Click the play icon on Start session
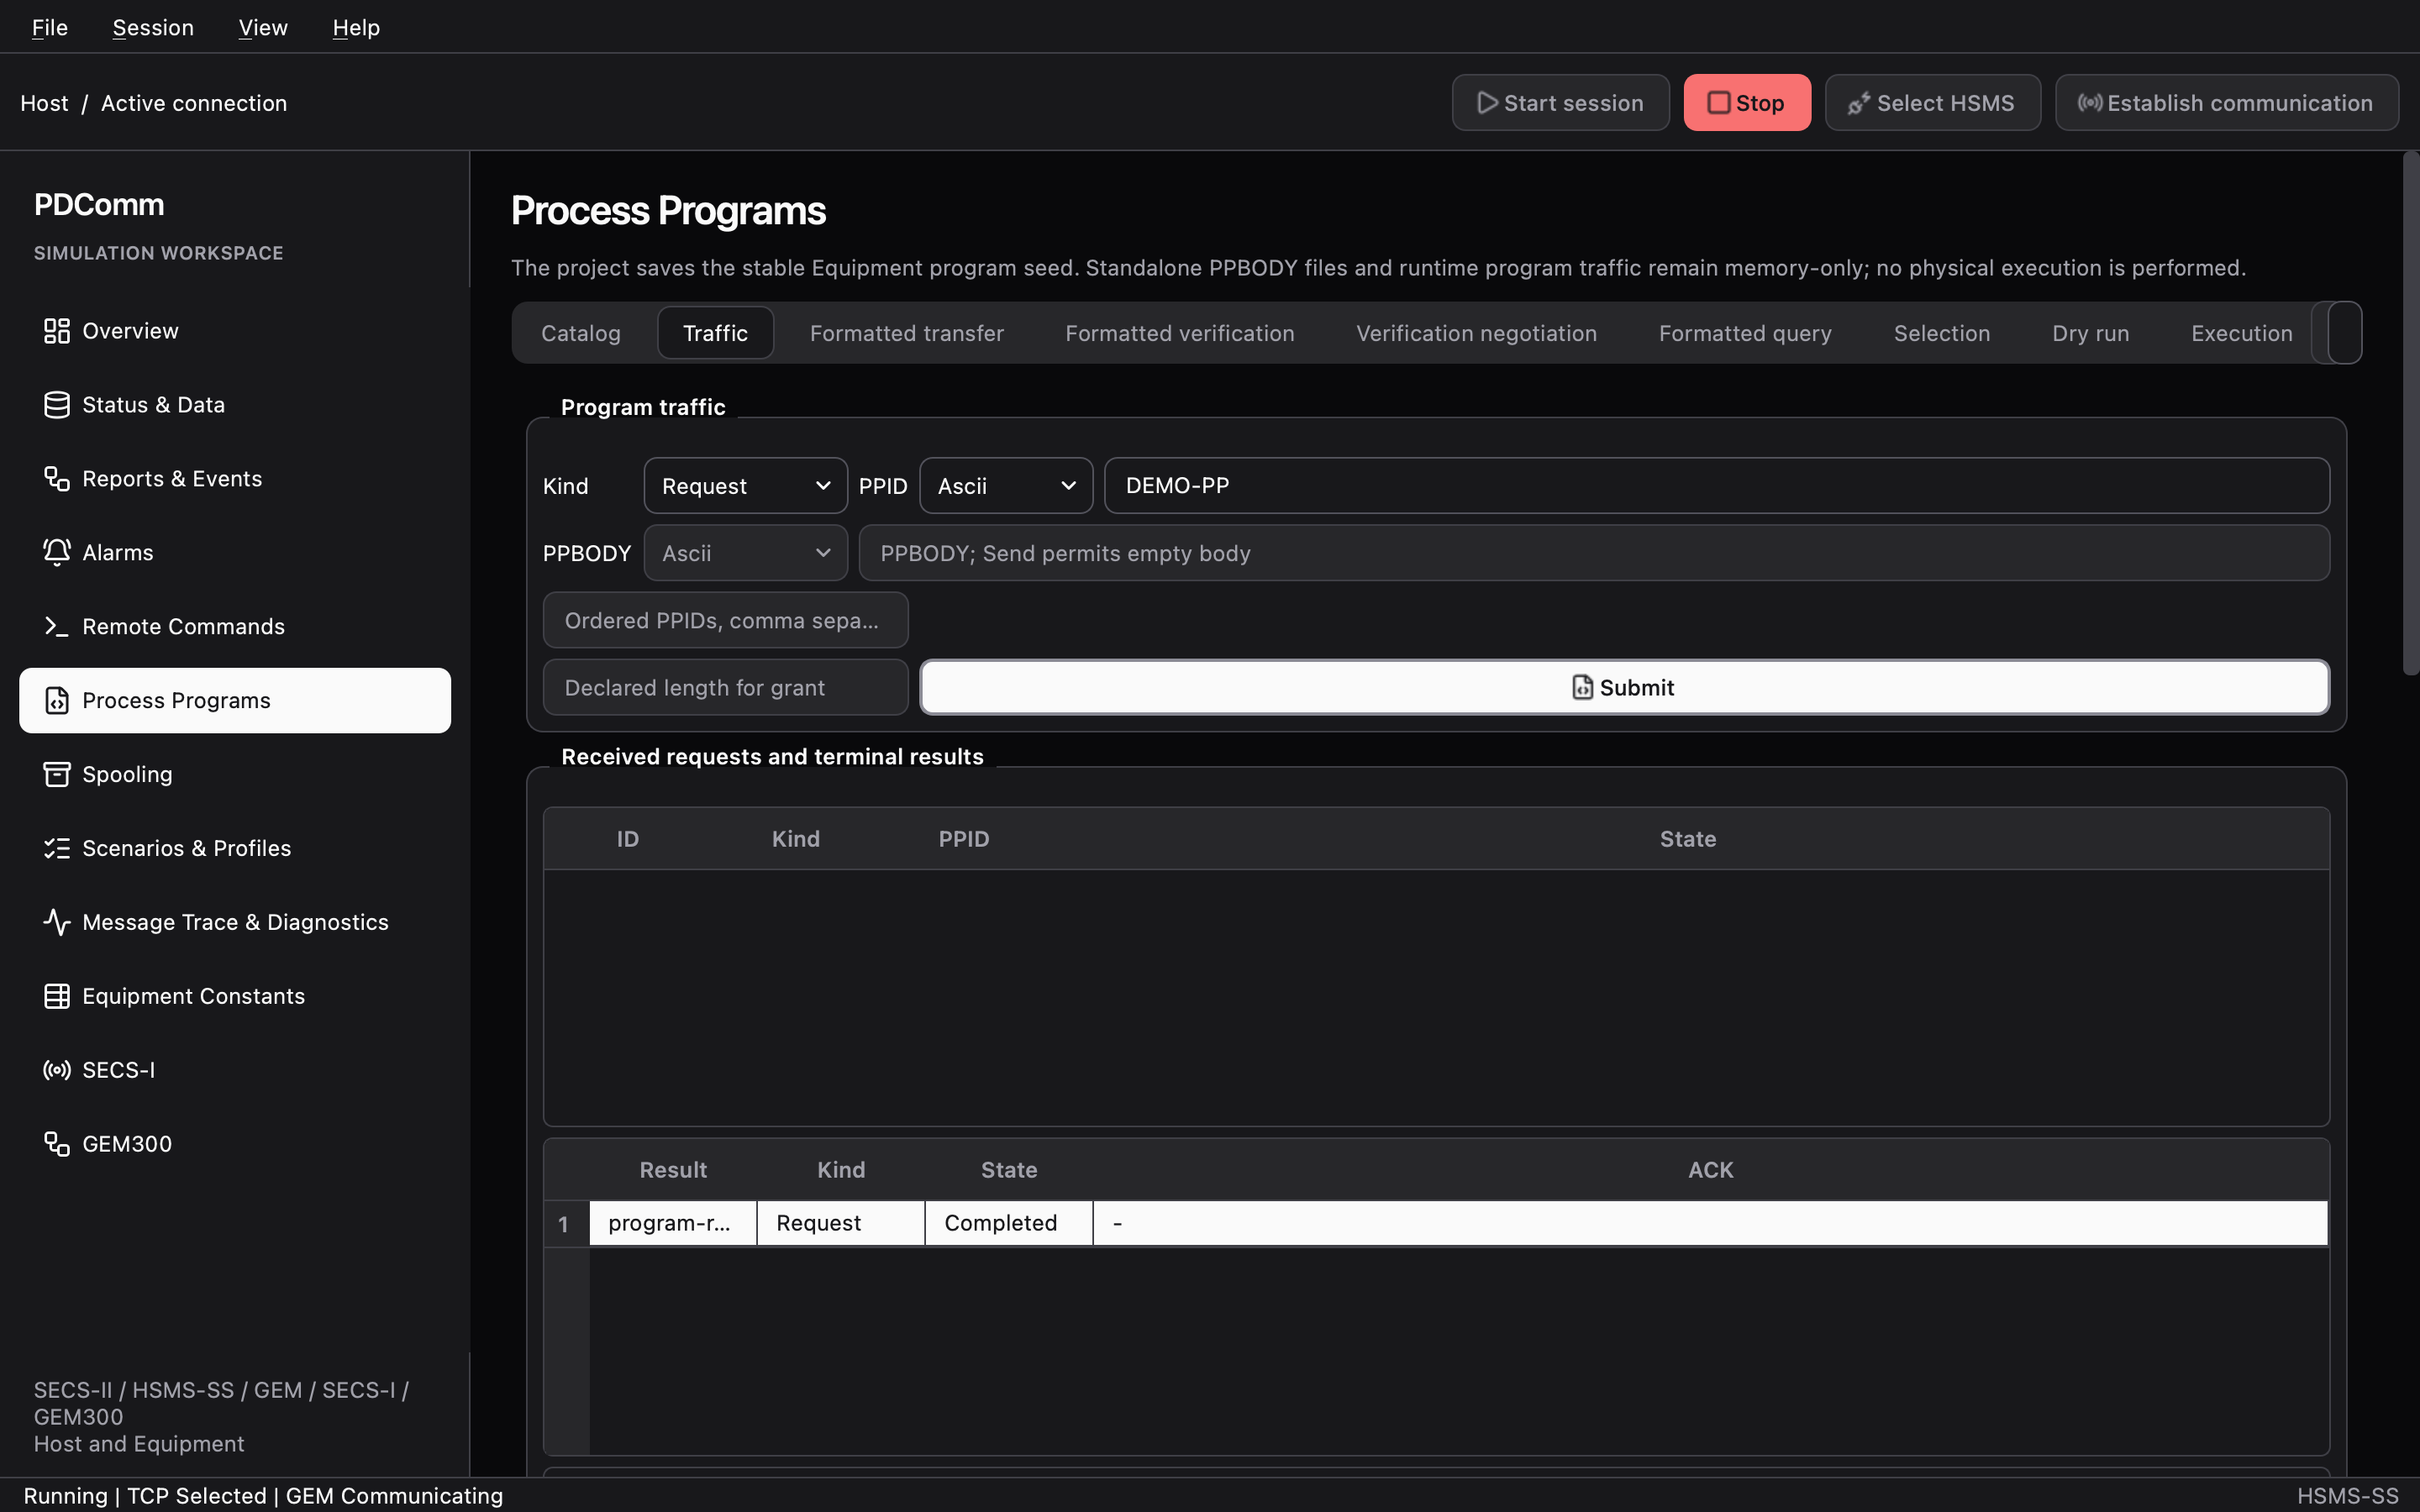This screenshot has width=2420, height=1512. (1487, 103)
